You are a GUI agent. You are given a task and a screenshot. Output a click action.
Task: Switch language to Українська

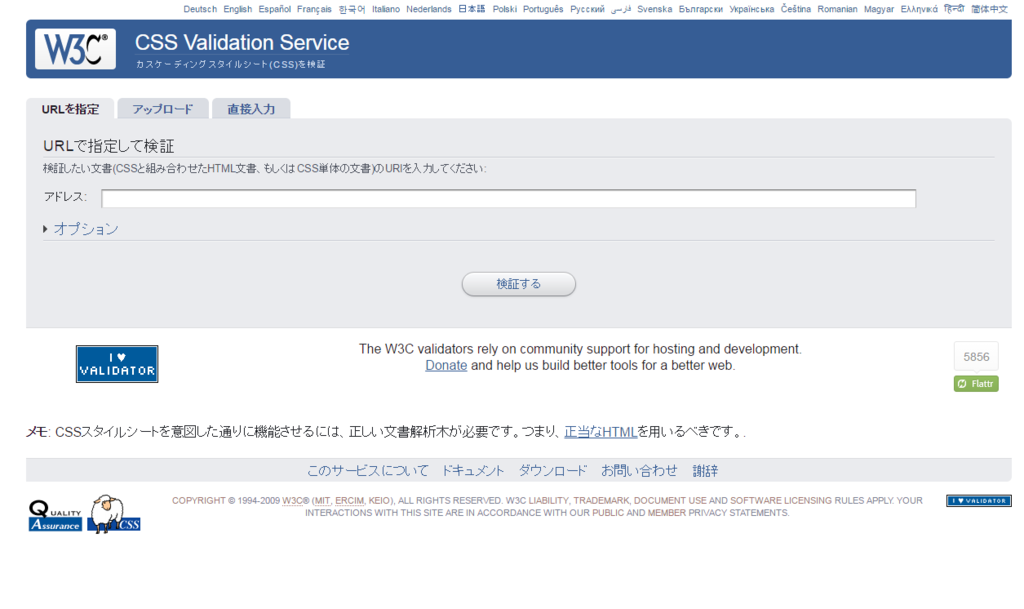point(752,9)
